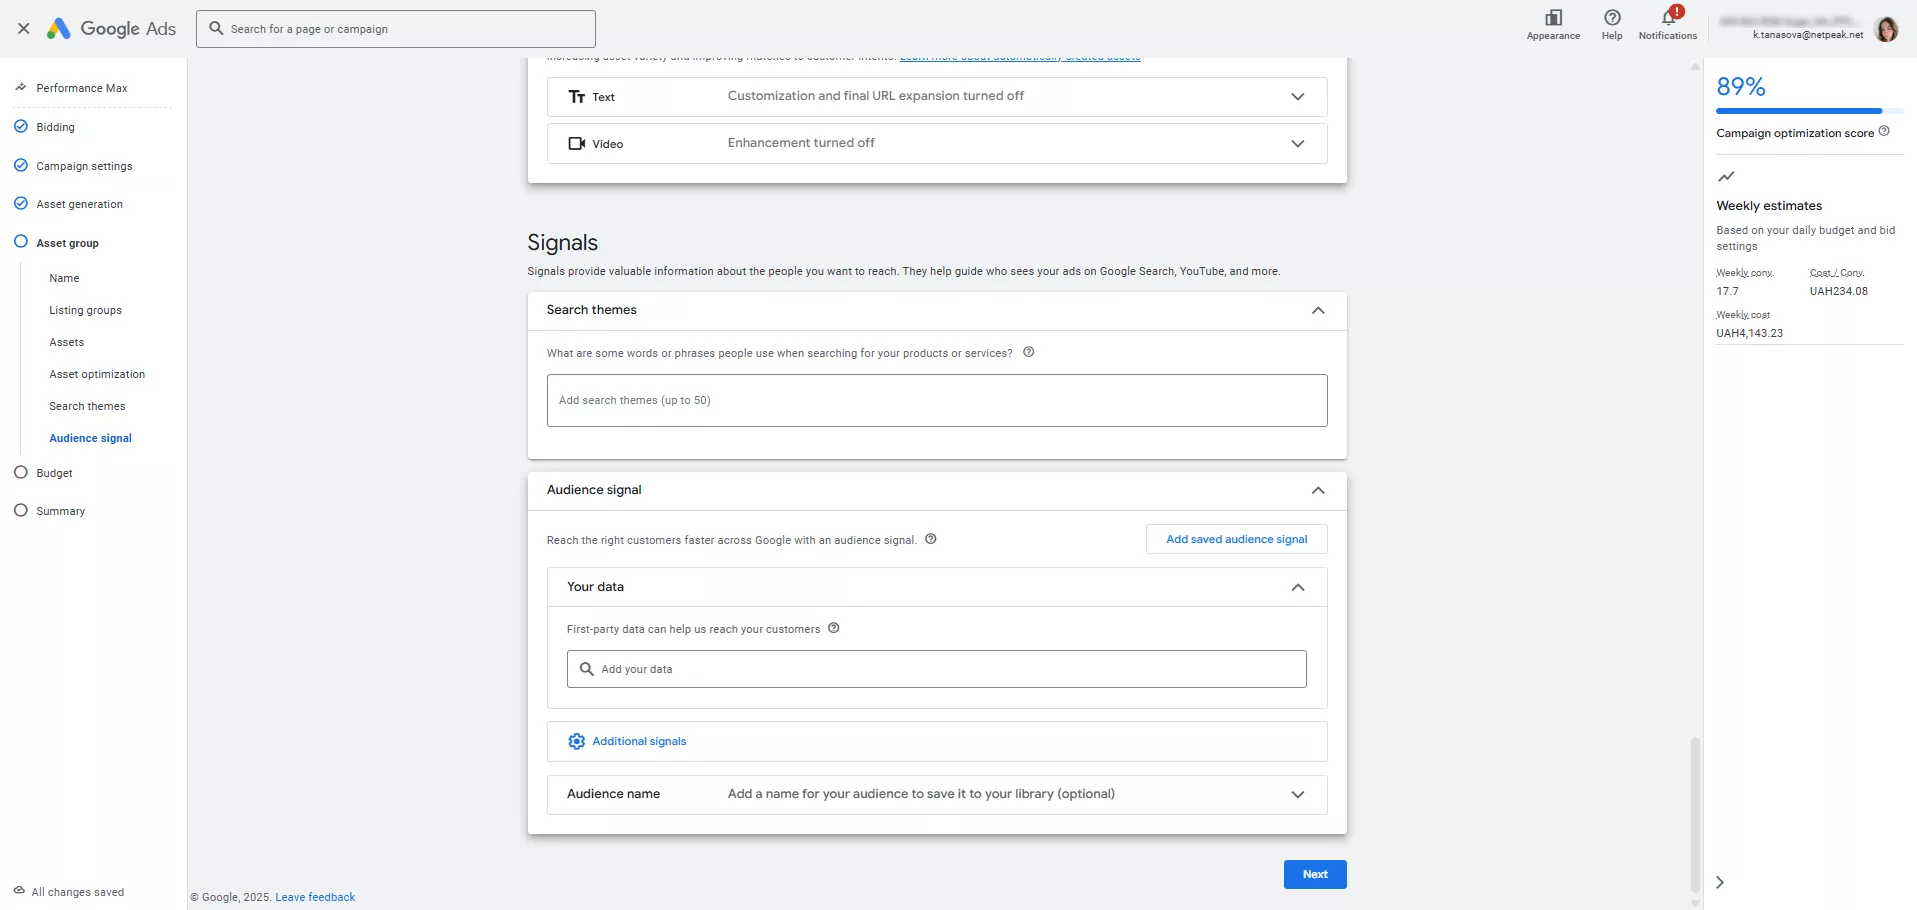Expand the Audience name section
This screenshot has height=910, width=1917.
1297,795
